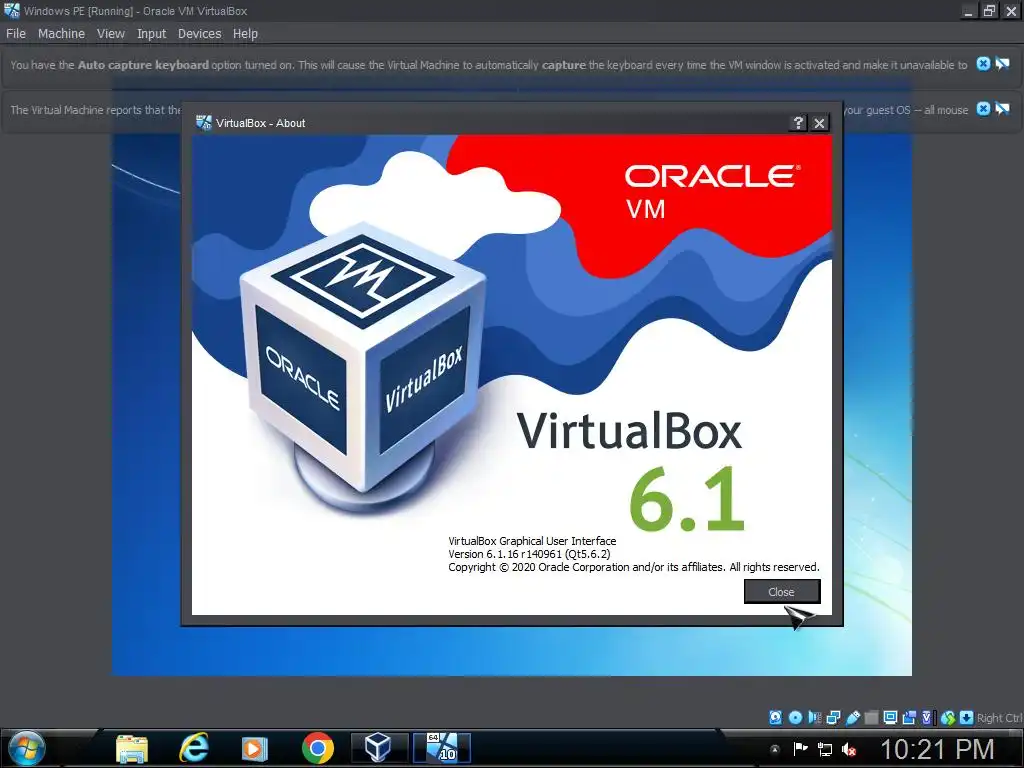Suppress the Auto capture keyboard message permanently
The width and height of the screenshot is (1024, 768).
pos(1002,63)
